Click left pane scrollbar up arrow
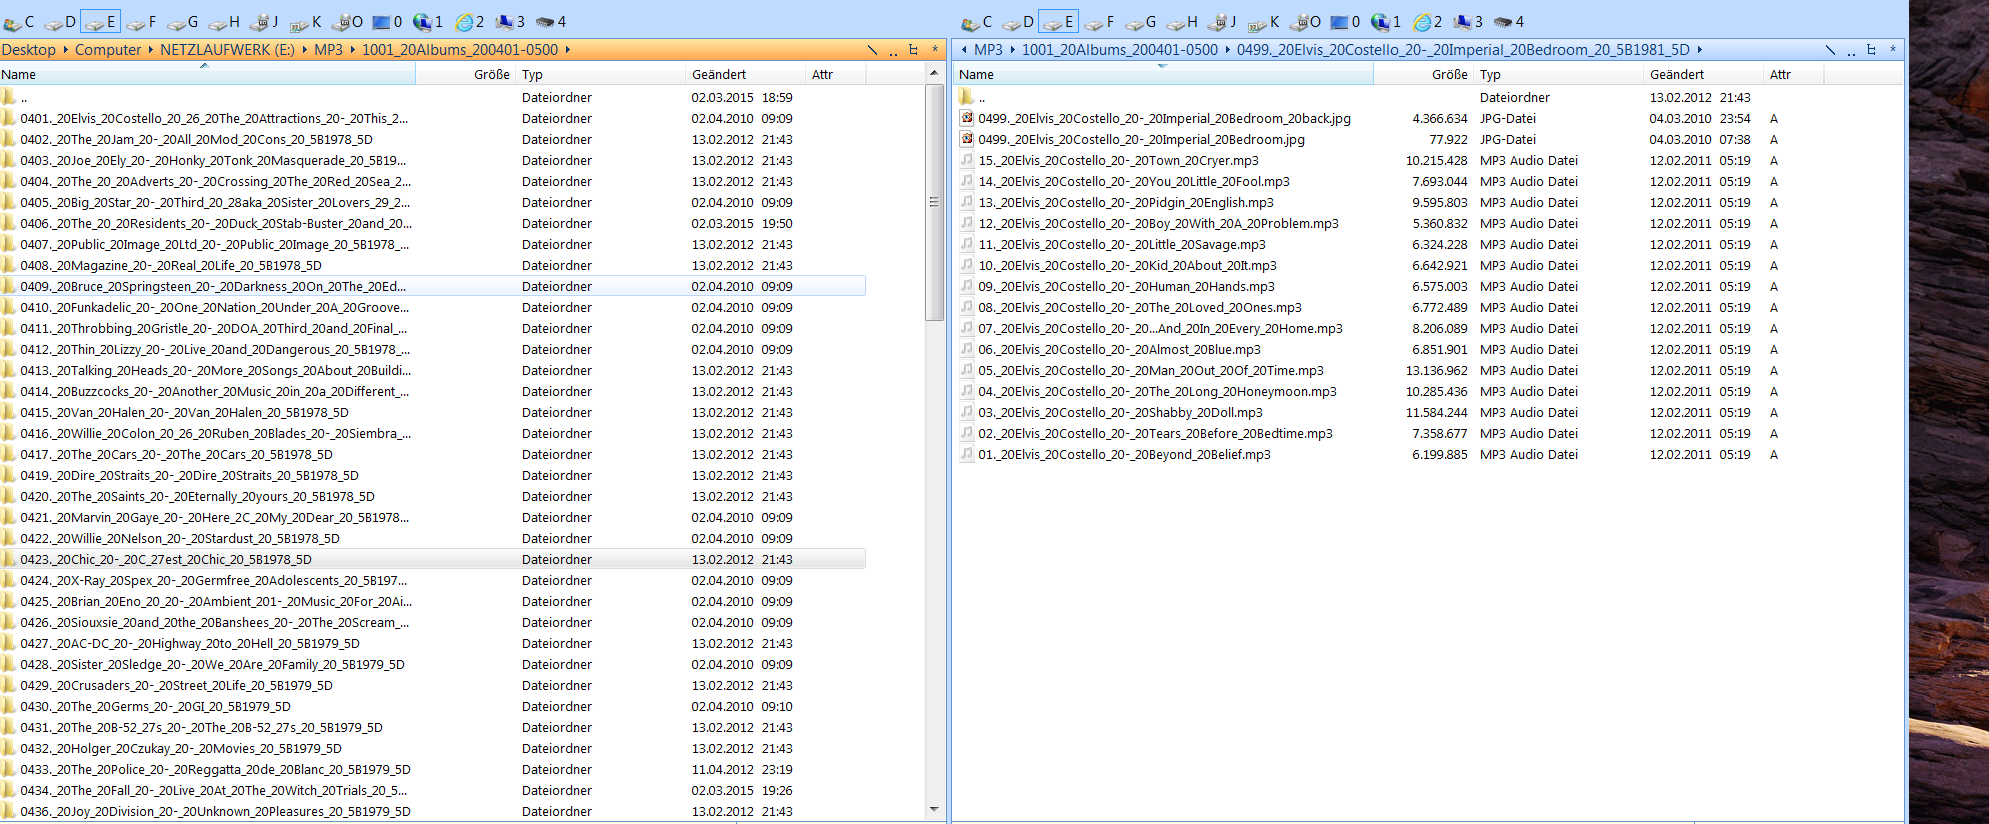The height and width of the screenshot is (824, 1989). 934,73
